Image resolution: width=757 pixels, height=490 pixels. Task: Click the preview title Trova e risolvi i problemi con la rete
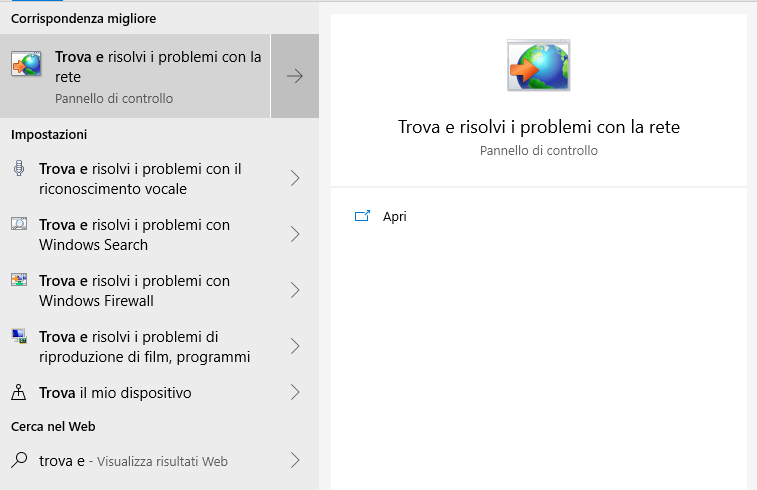tap(539, 127)
